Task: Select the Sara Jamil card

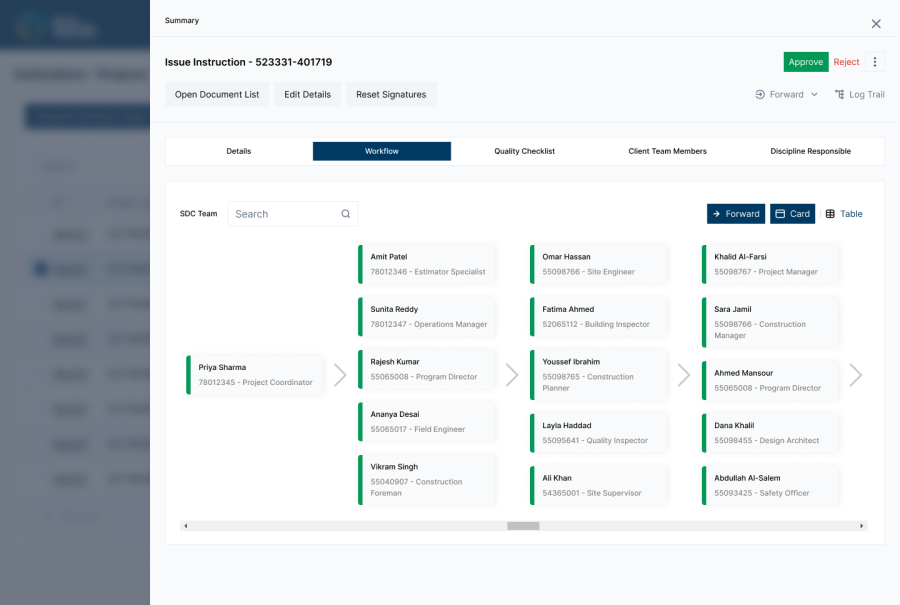Action: click(770, 323)
